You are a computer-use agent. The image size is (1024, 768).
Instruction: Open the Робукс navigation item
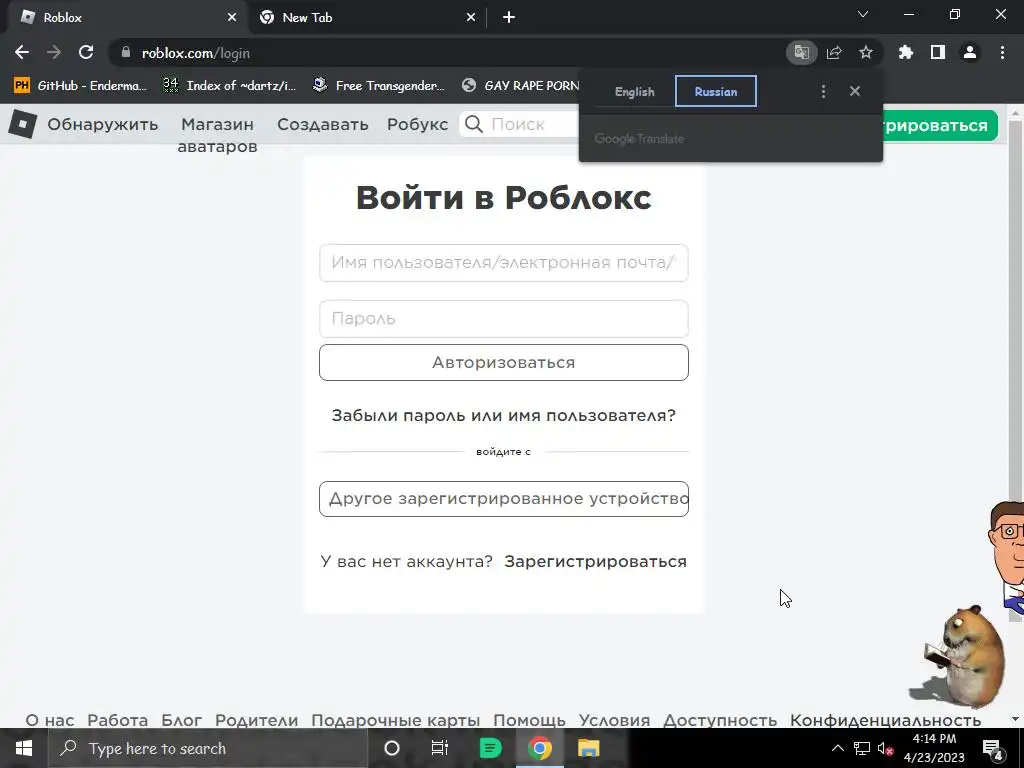tap(417, 124)
